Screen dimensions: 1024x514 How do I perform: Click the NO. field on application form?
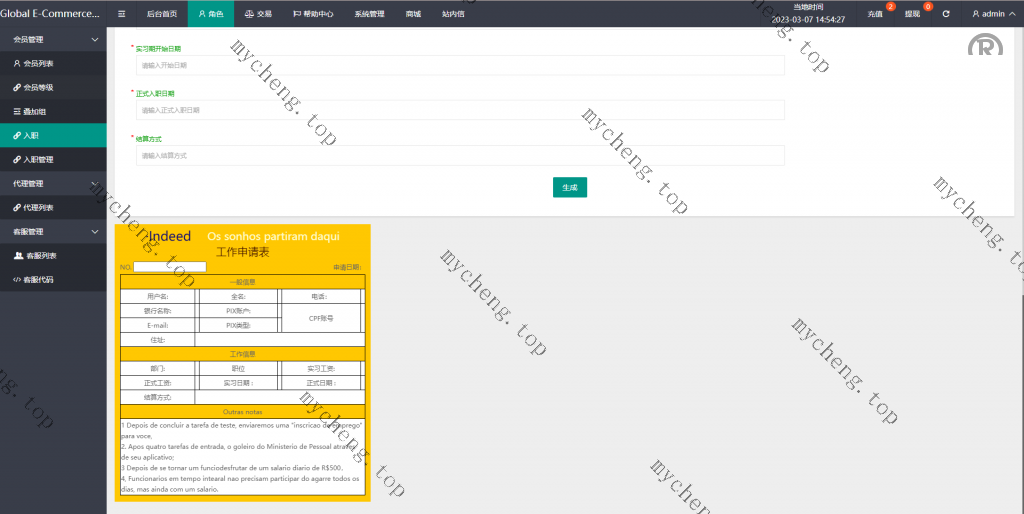170,267
